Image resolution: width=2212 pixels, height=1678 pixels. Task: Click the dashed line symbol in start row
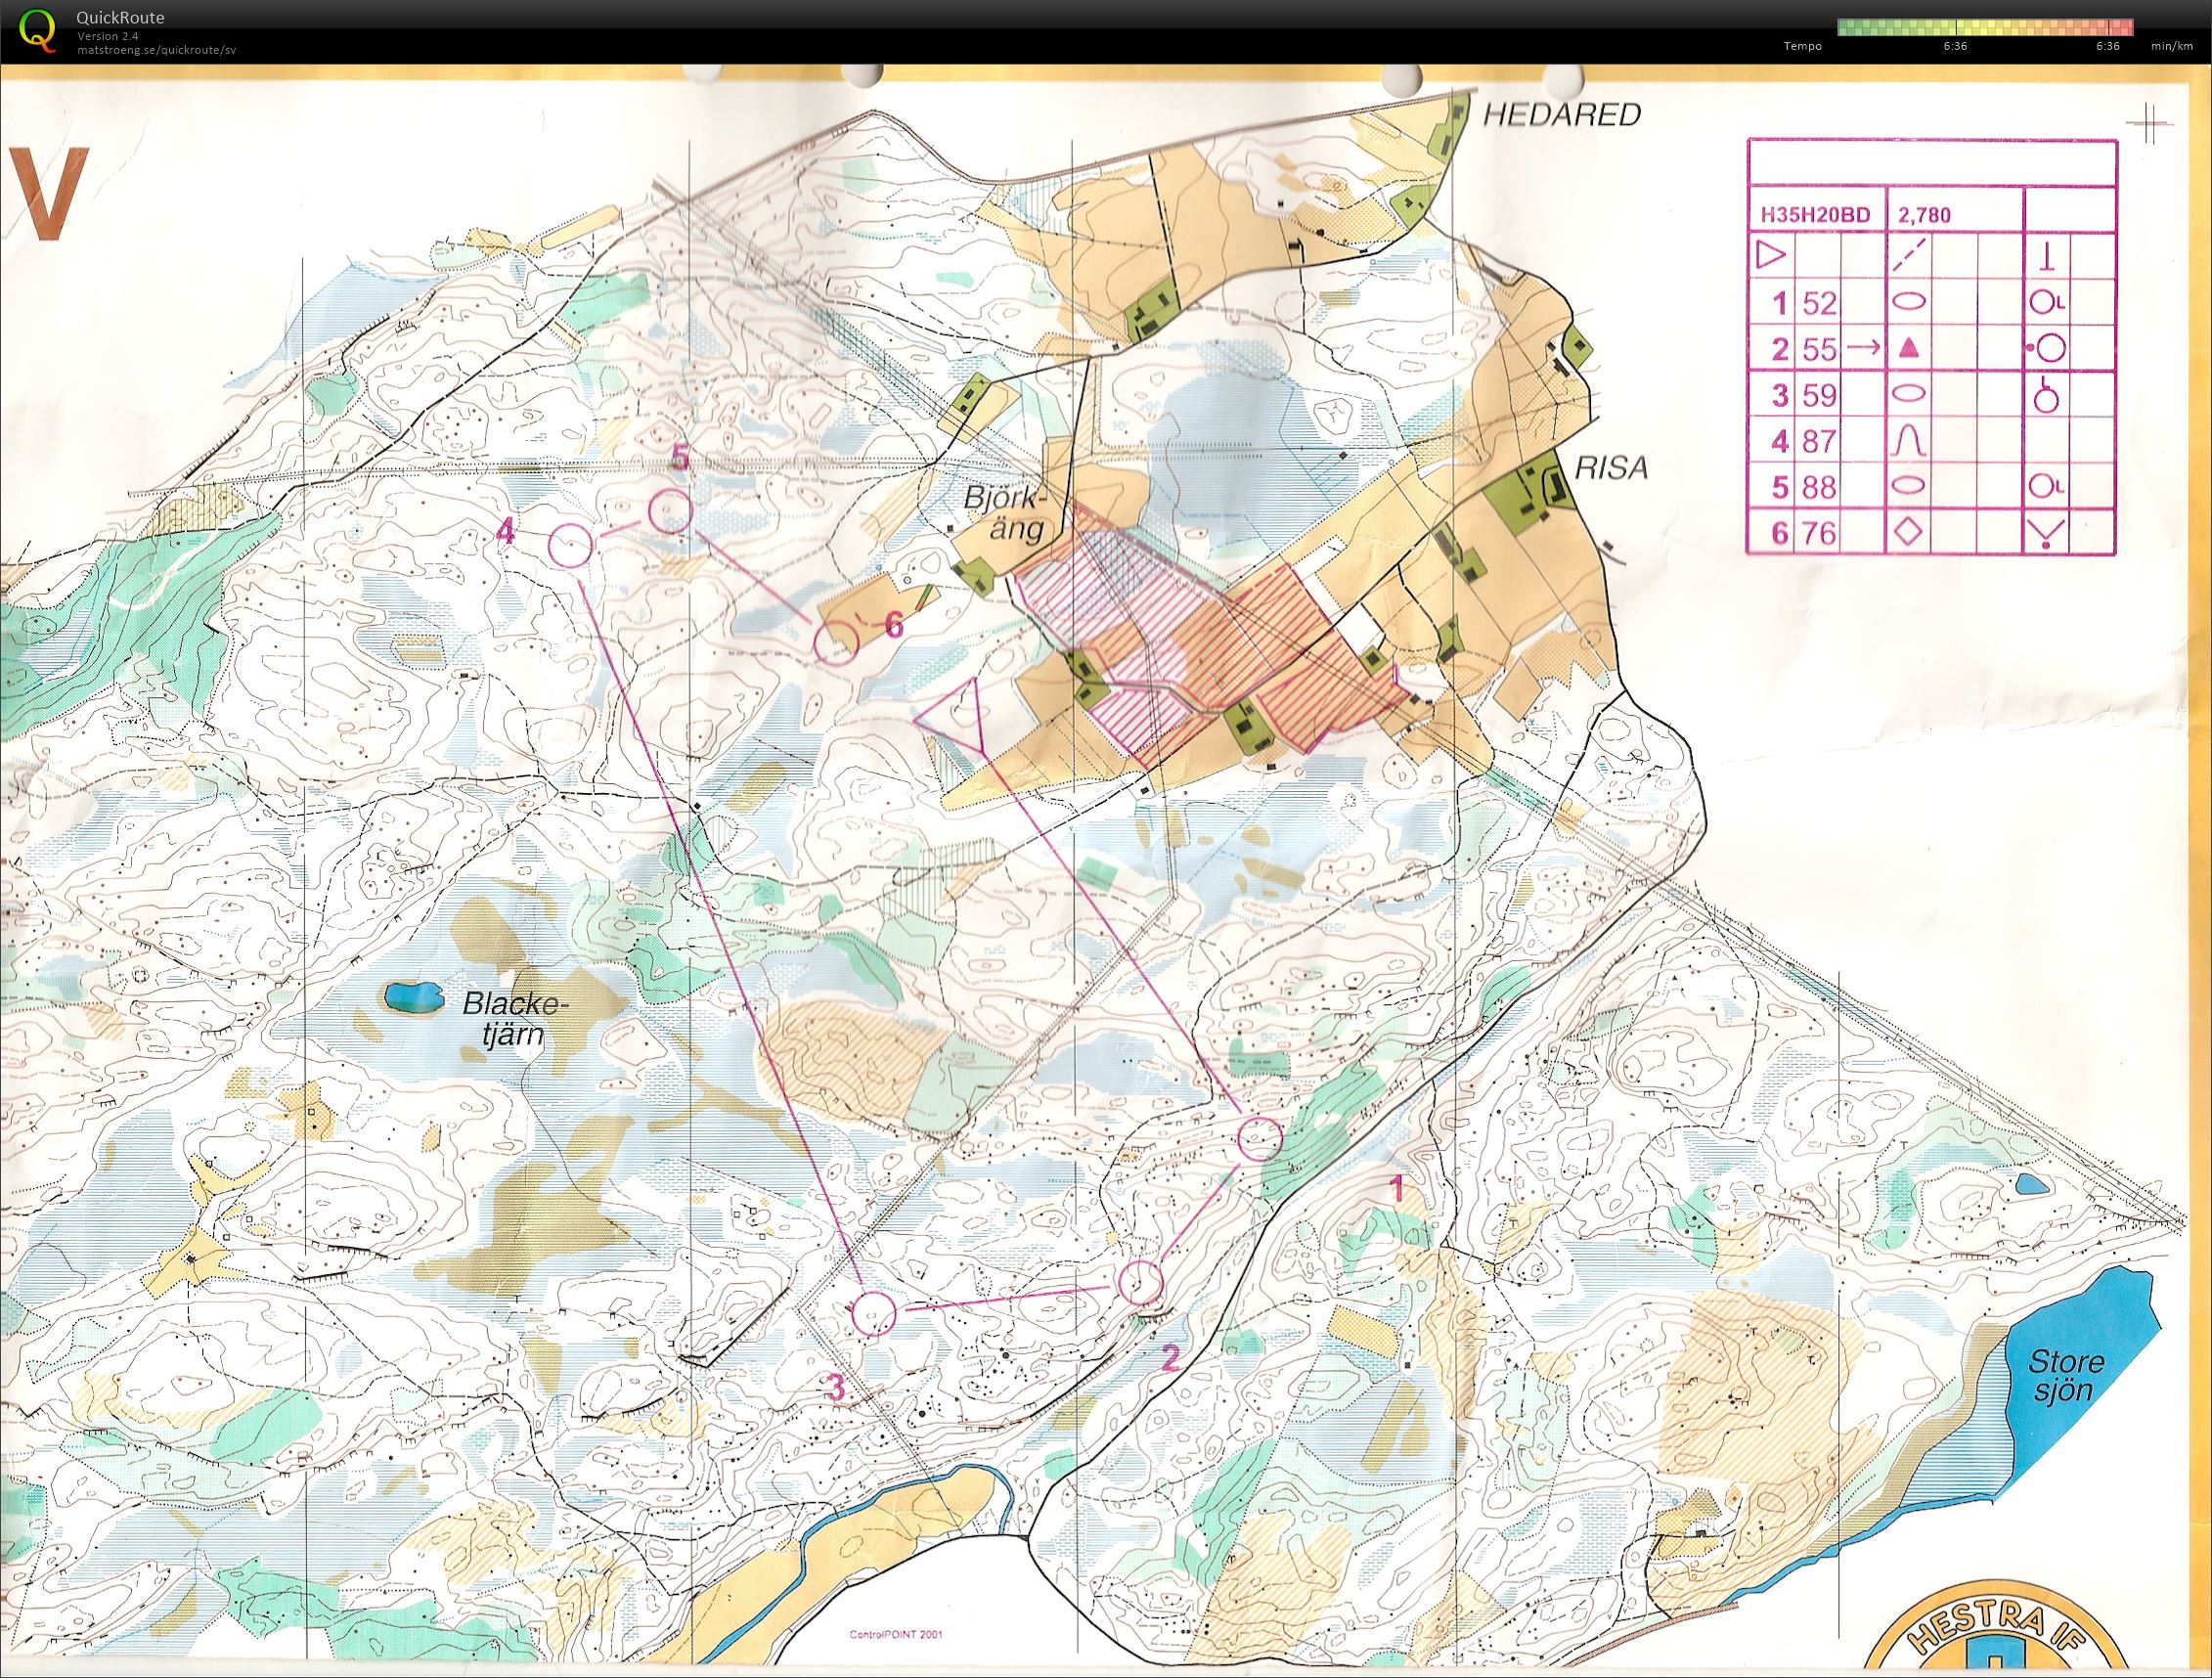tap(1910, 255)
